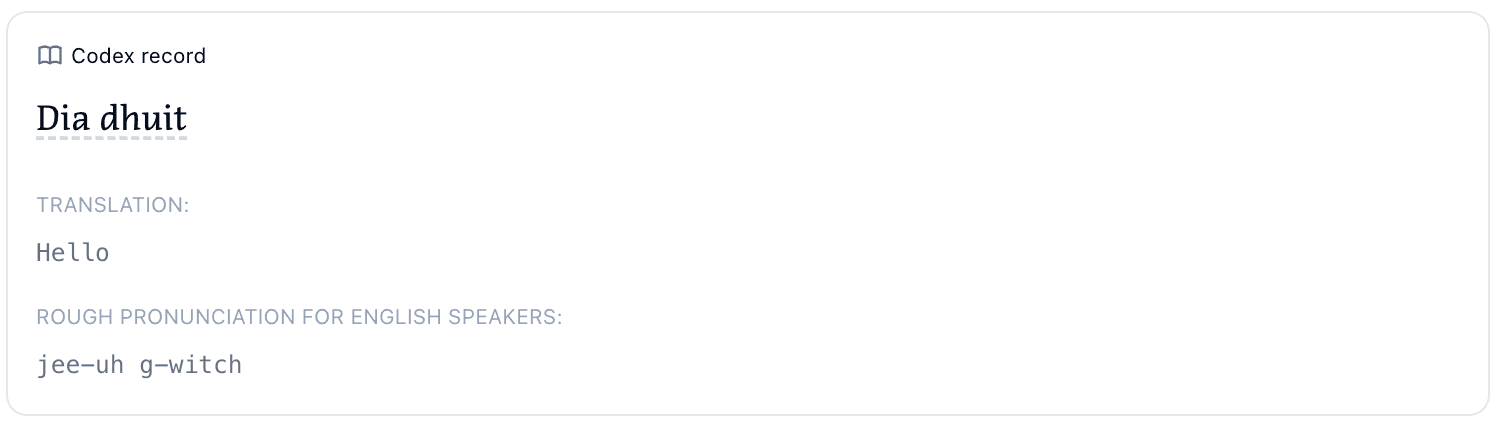Click the "TRANSLATION:" field label
Image resolution: width=1498 pixels, height=426 pixels.
pos(113,205)
